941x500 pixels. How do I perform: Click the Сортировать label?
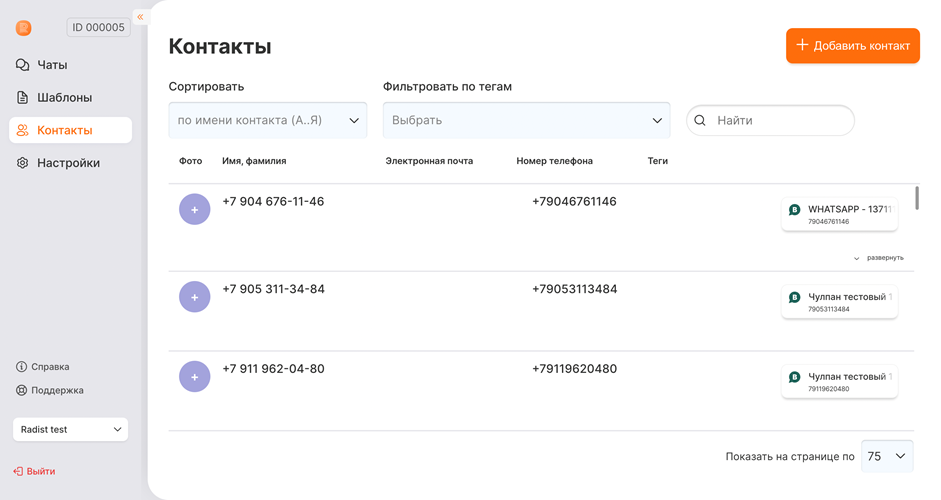206,86
